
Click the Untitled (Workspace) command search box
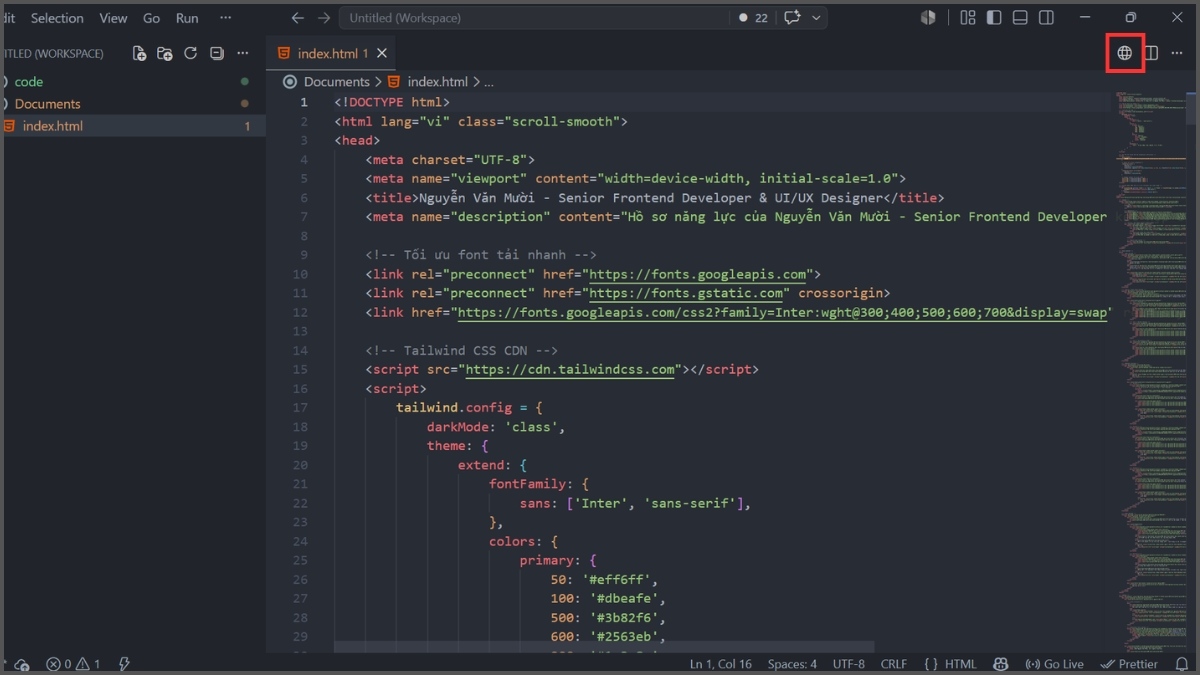(533, 18)
